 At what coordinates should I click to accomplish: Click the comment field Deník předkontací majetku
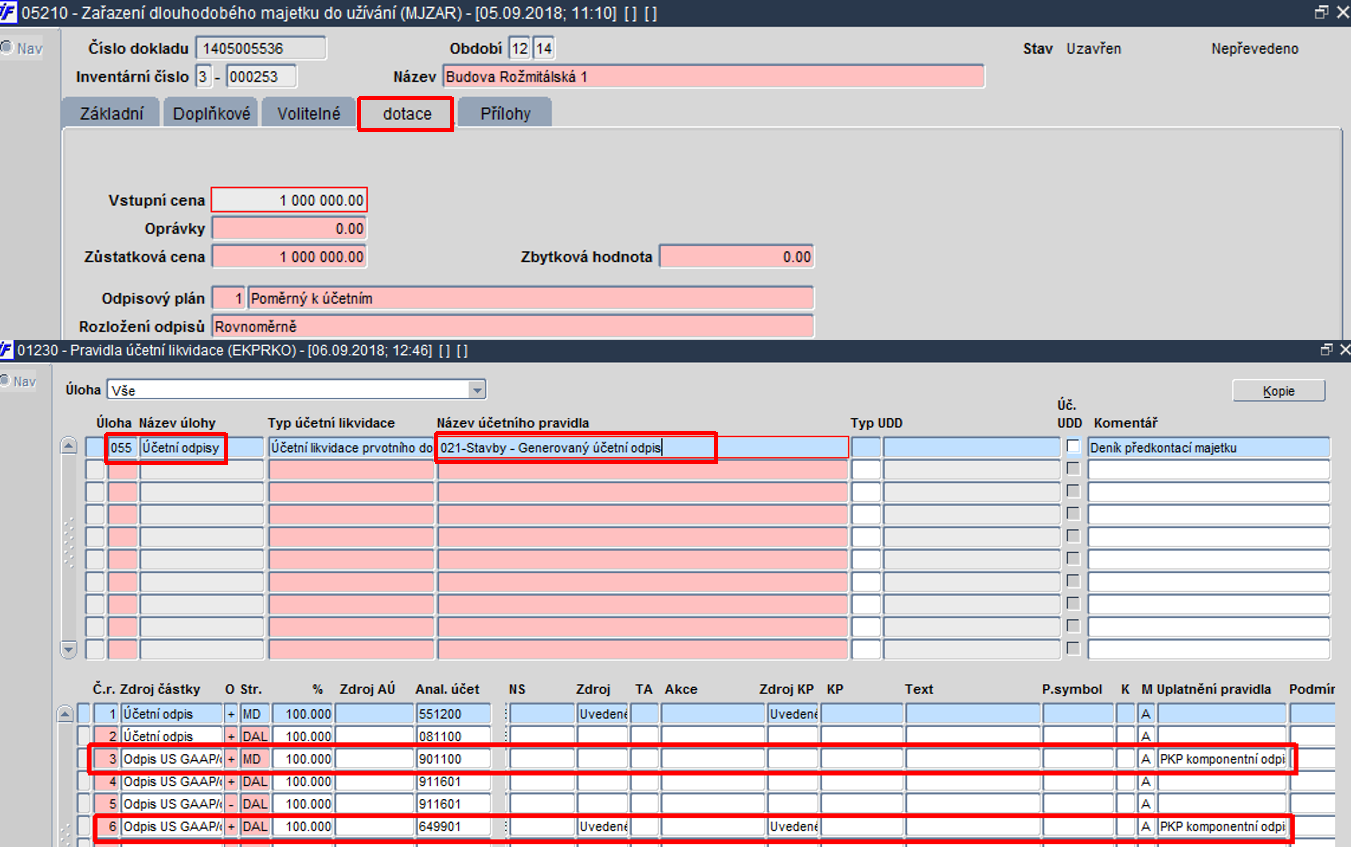point(1209,447)
